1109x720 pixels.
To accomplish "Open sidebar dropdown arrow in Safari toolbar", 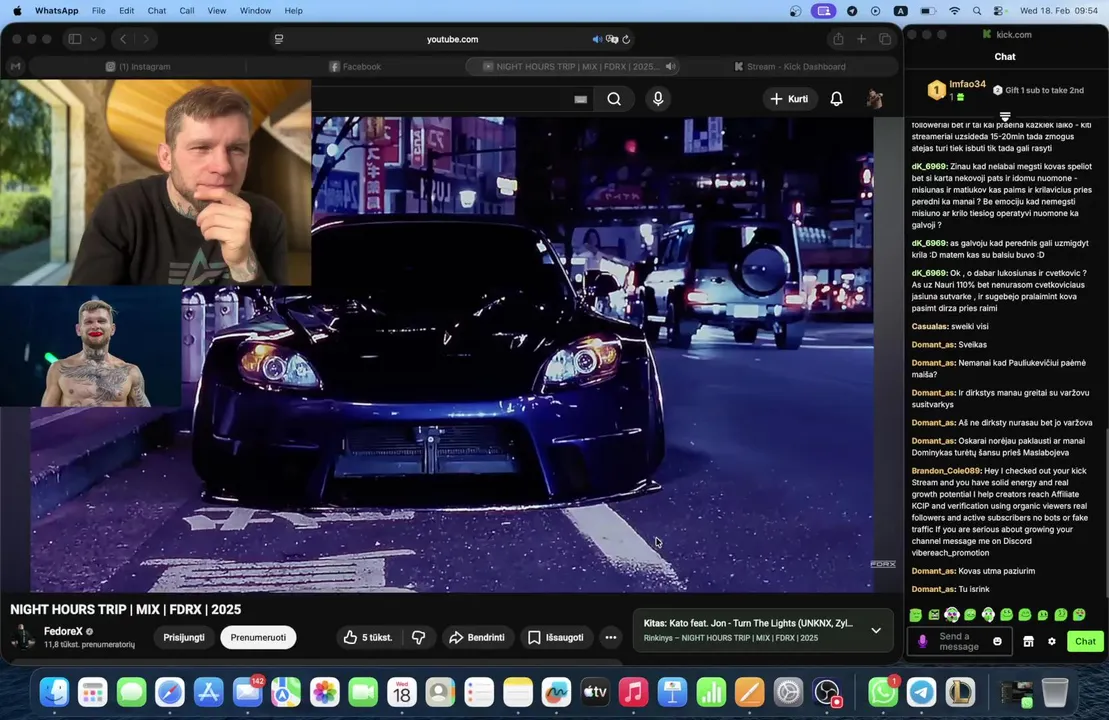I will tap(93, 40).
